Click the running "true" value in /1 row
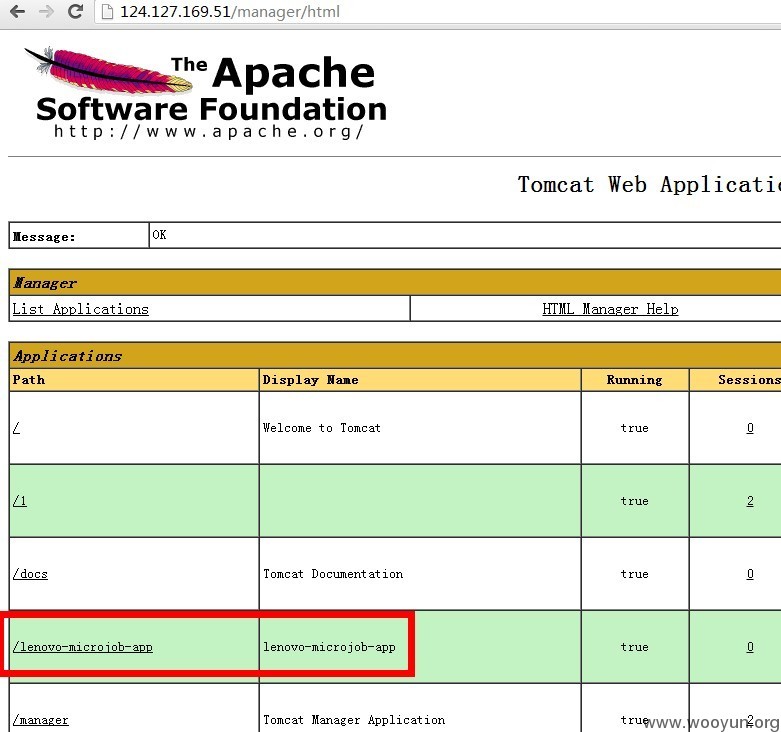The image size is (781, 732). 635,501
